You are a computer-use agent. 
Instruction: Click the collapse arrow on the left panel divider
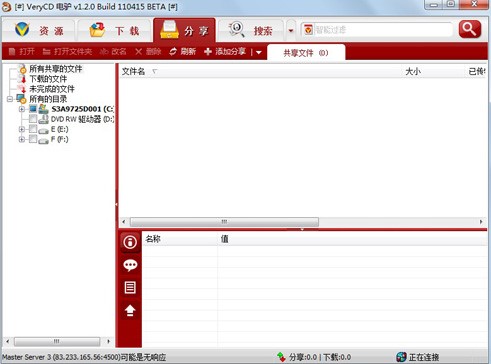[x=116, y=204]
